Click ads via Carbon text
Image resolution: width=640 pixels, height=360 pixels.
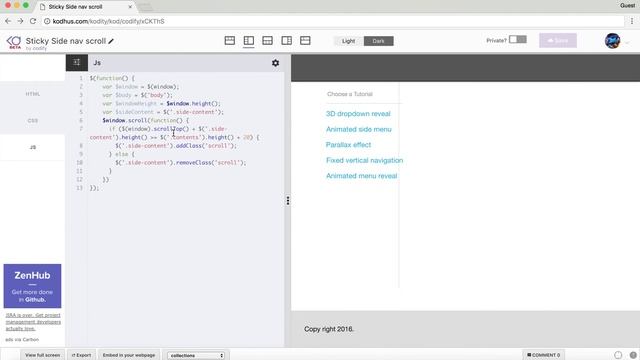[x=22, y=340]
